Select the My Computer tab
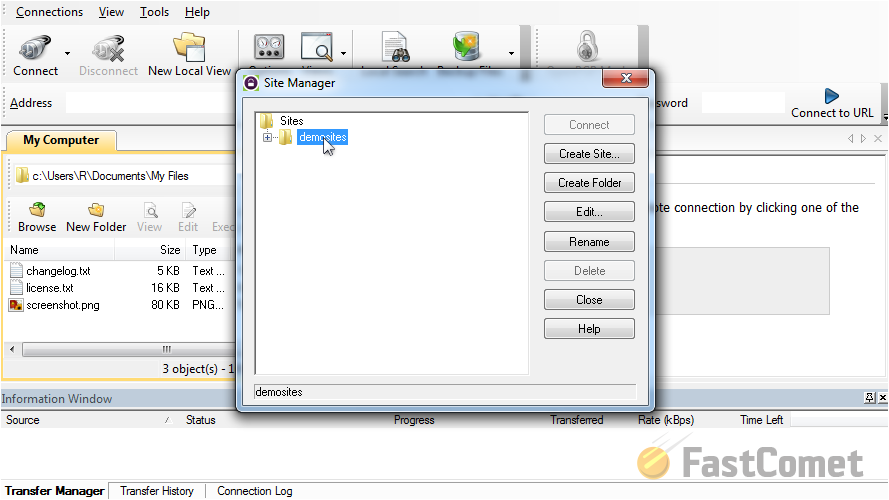This screenshot has width=889, height=500. point(61,140)
